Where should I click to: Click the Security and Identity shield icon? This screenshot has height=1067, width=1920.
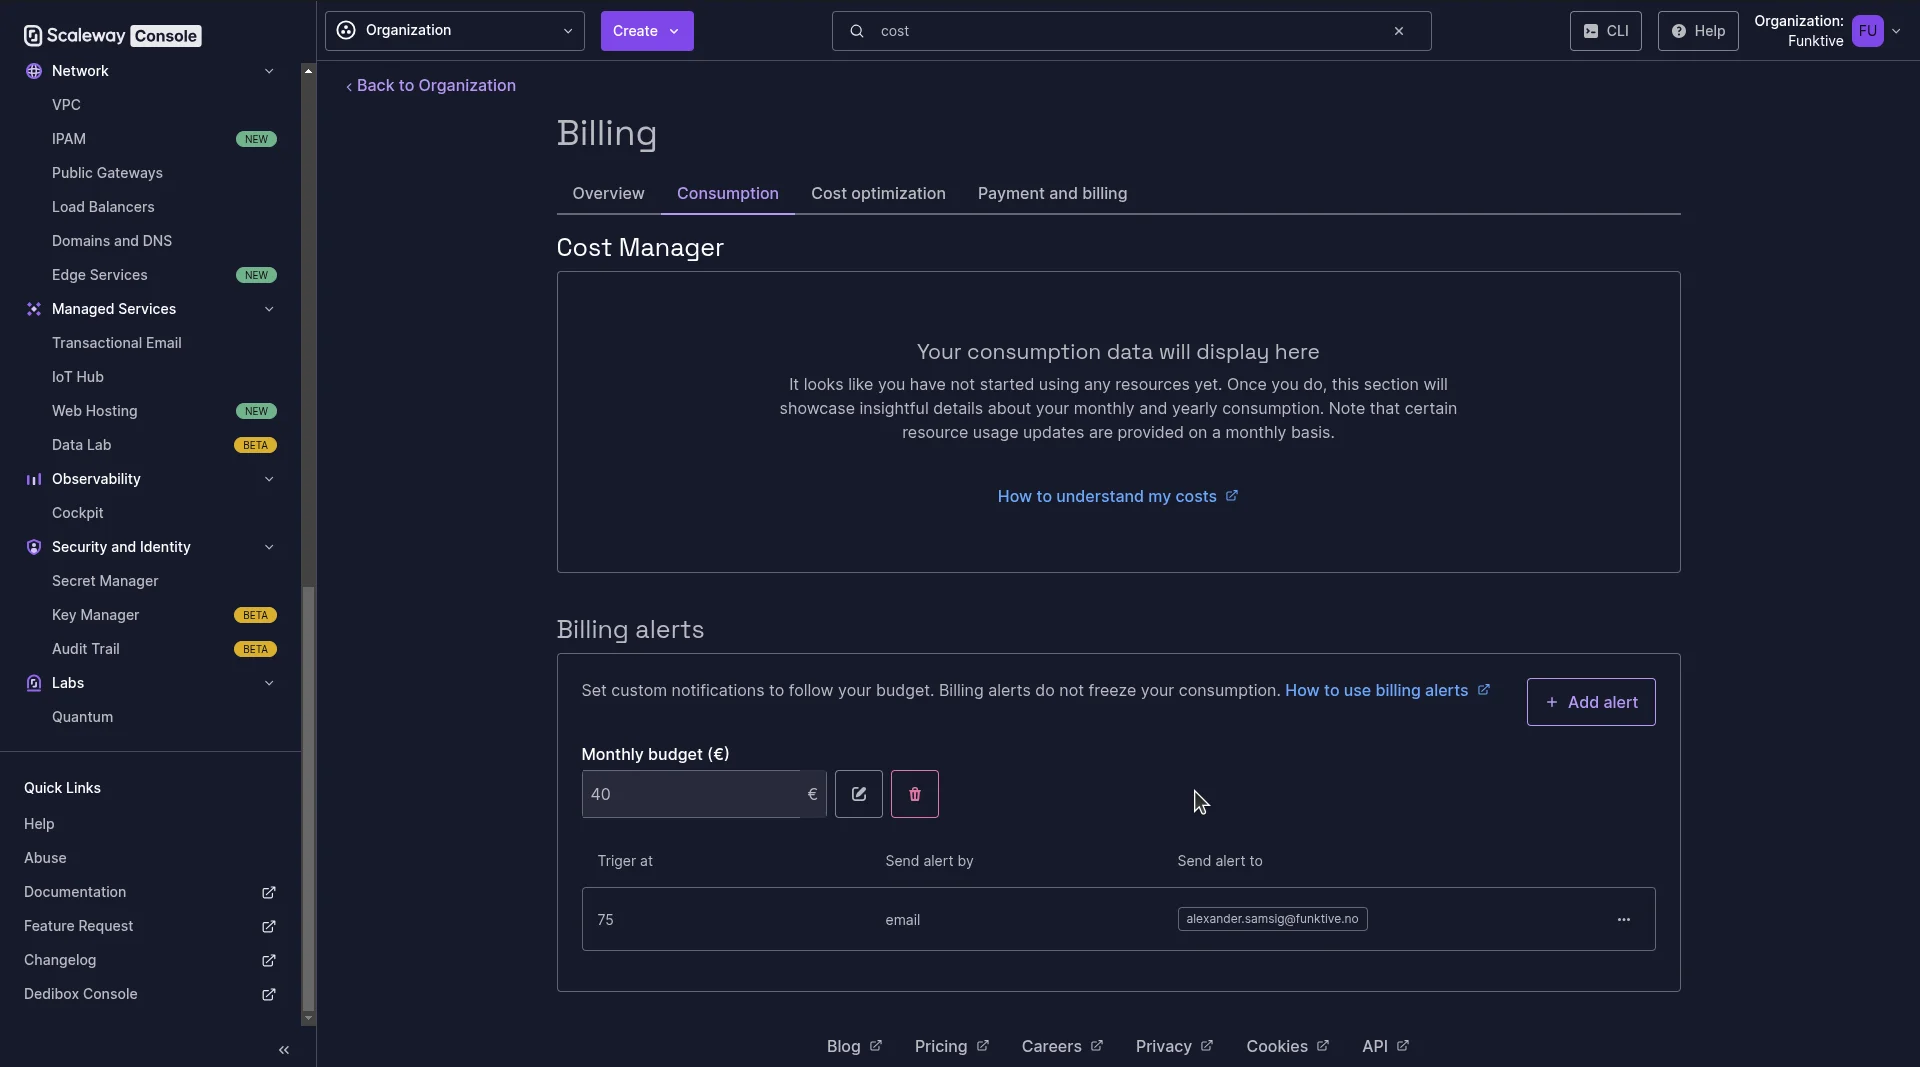34,547
